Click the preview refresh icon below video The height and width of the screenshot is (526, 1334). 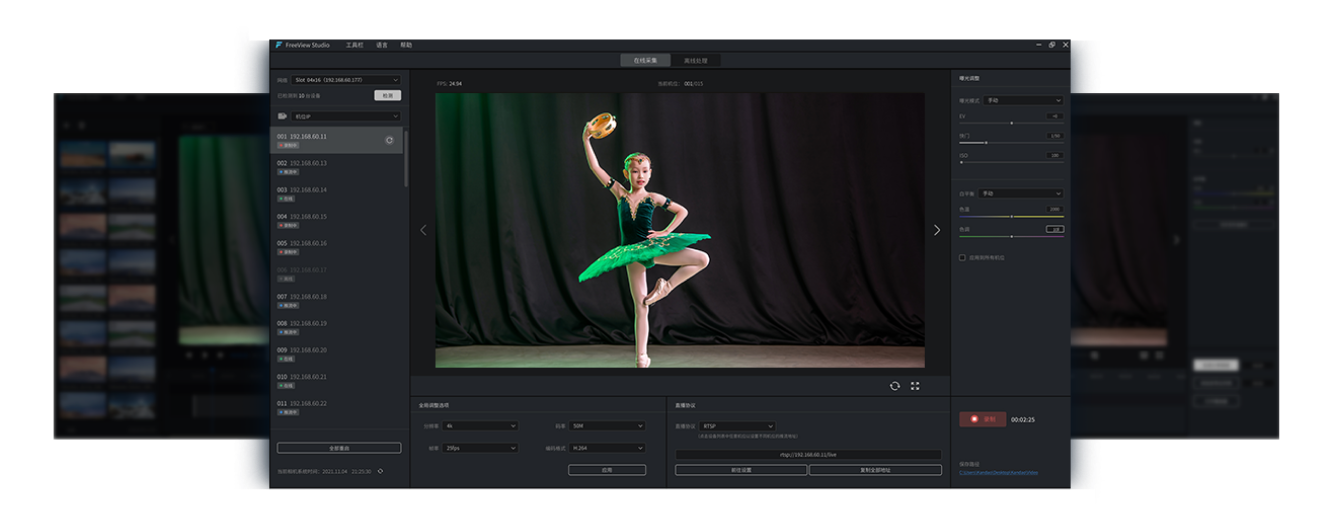(895, 386)
